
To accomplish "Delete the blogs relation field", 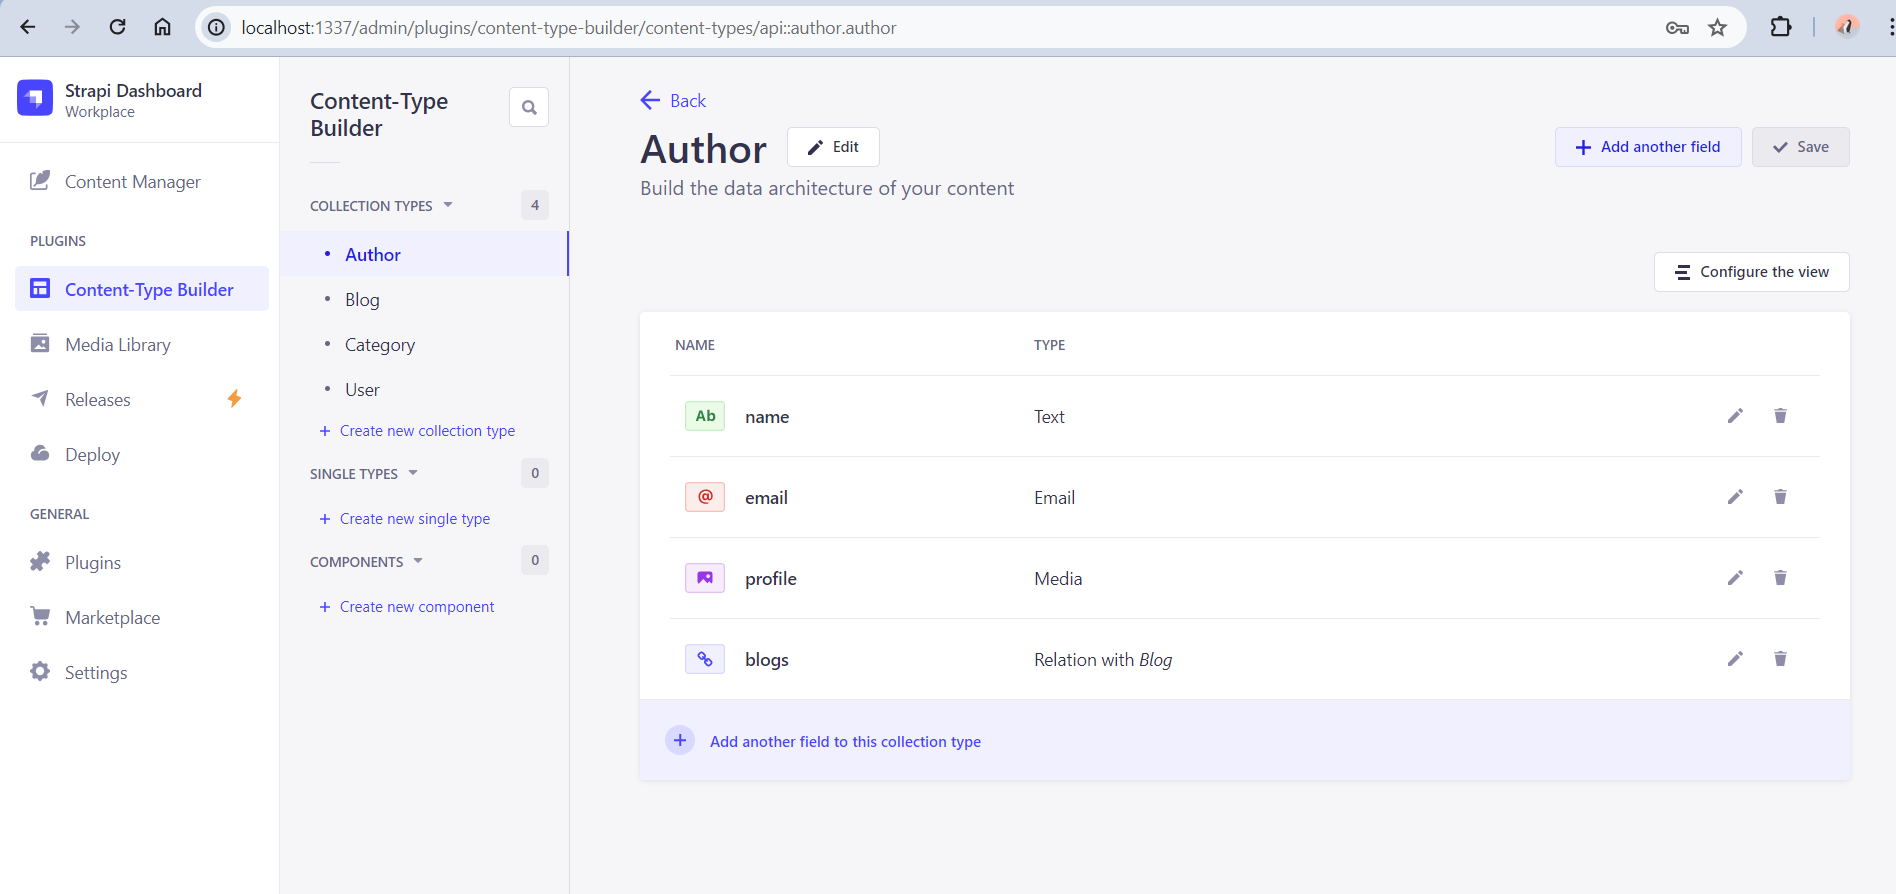I will [1780, 659].
